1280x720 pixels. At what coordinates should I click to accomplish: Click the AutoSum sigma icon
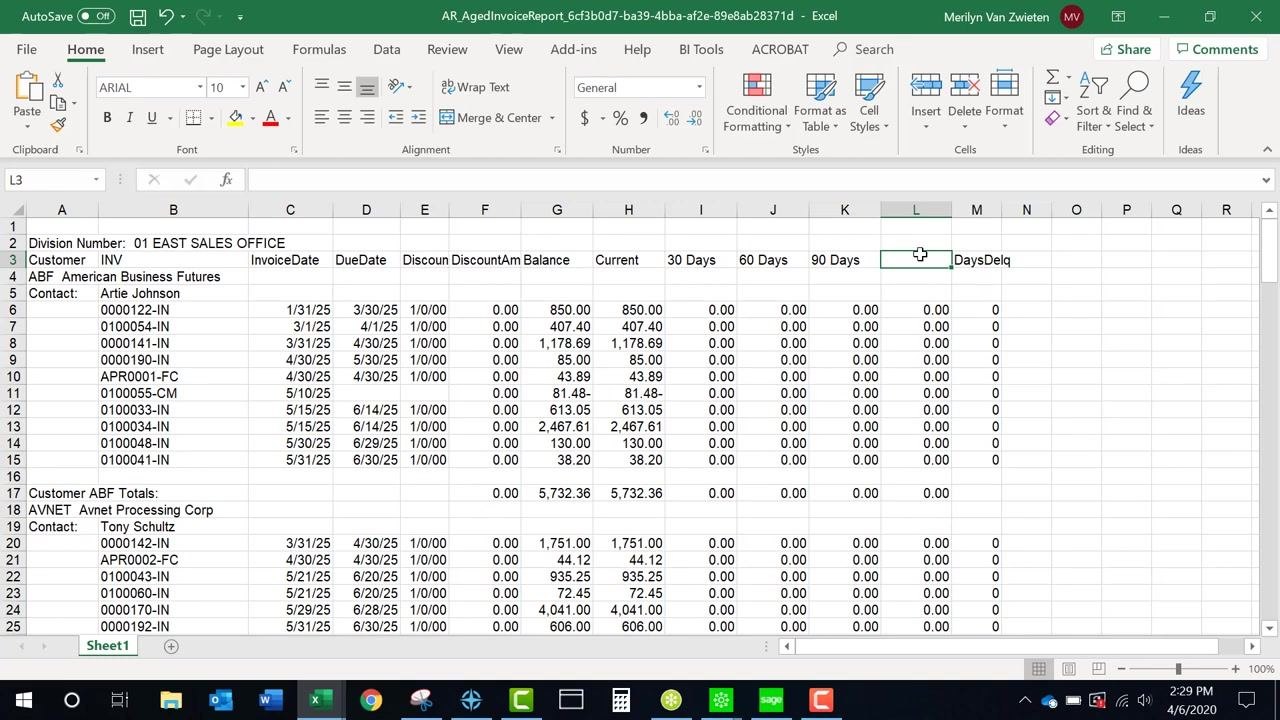point(1052,77)
